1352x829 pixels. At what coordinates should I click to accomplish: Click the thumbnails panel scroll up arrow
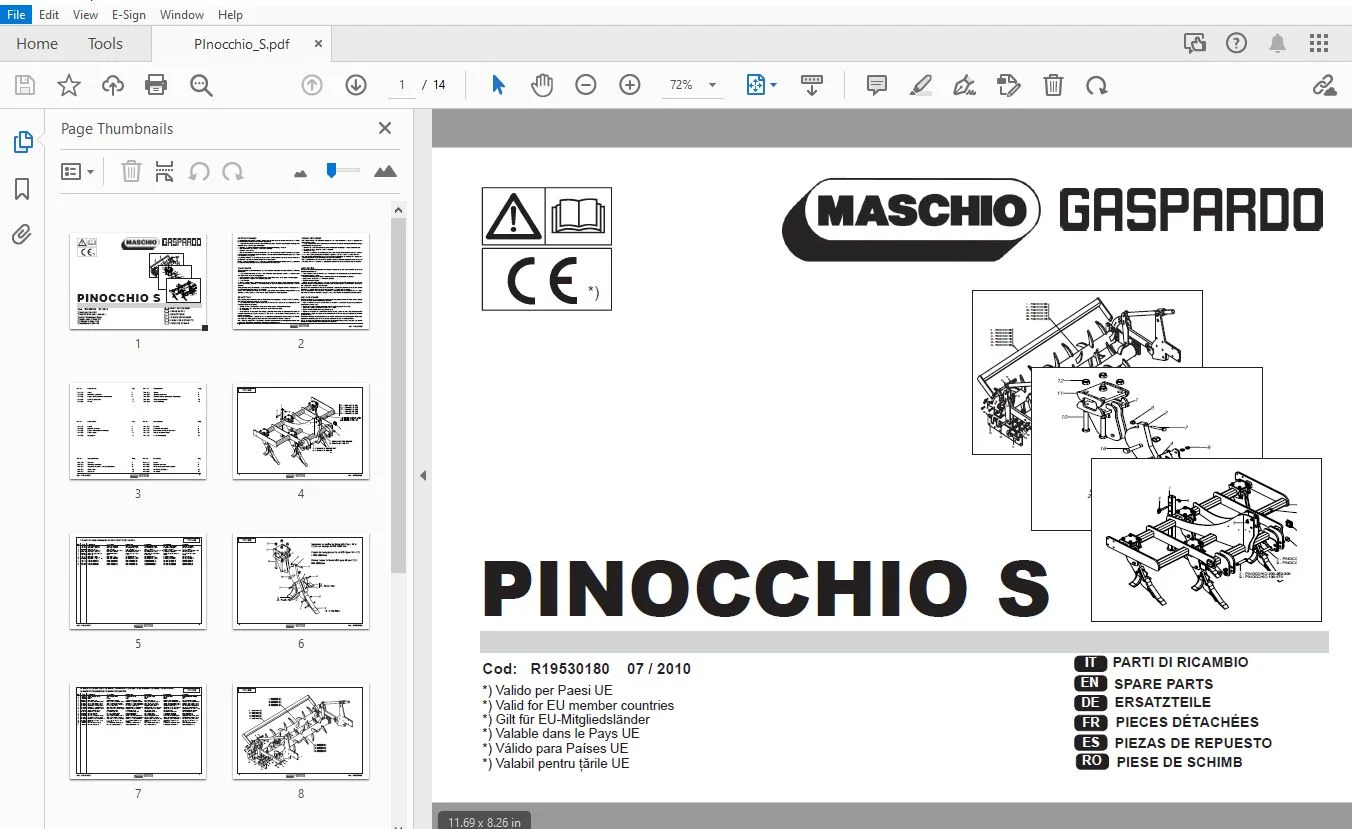398,210
